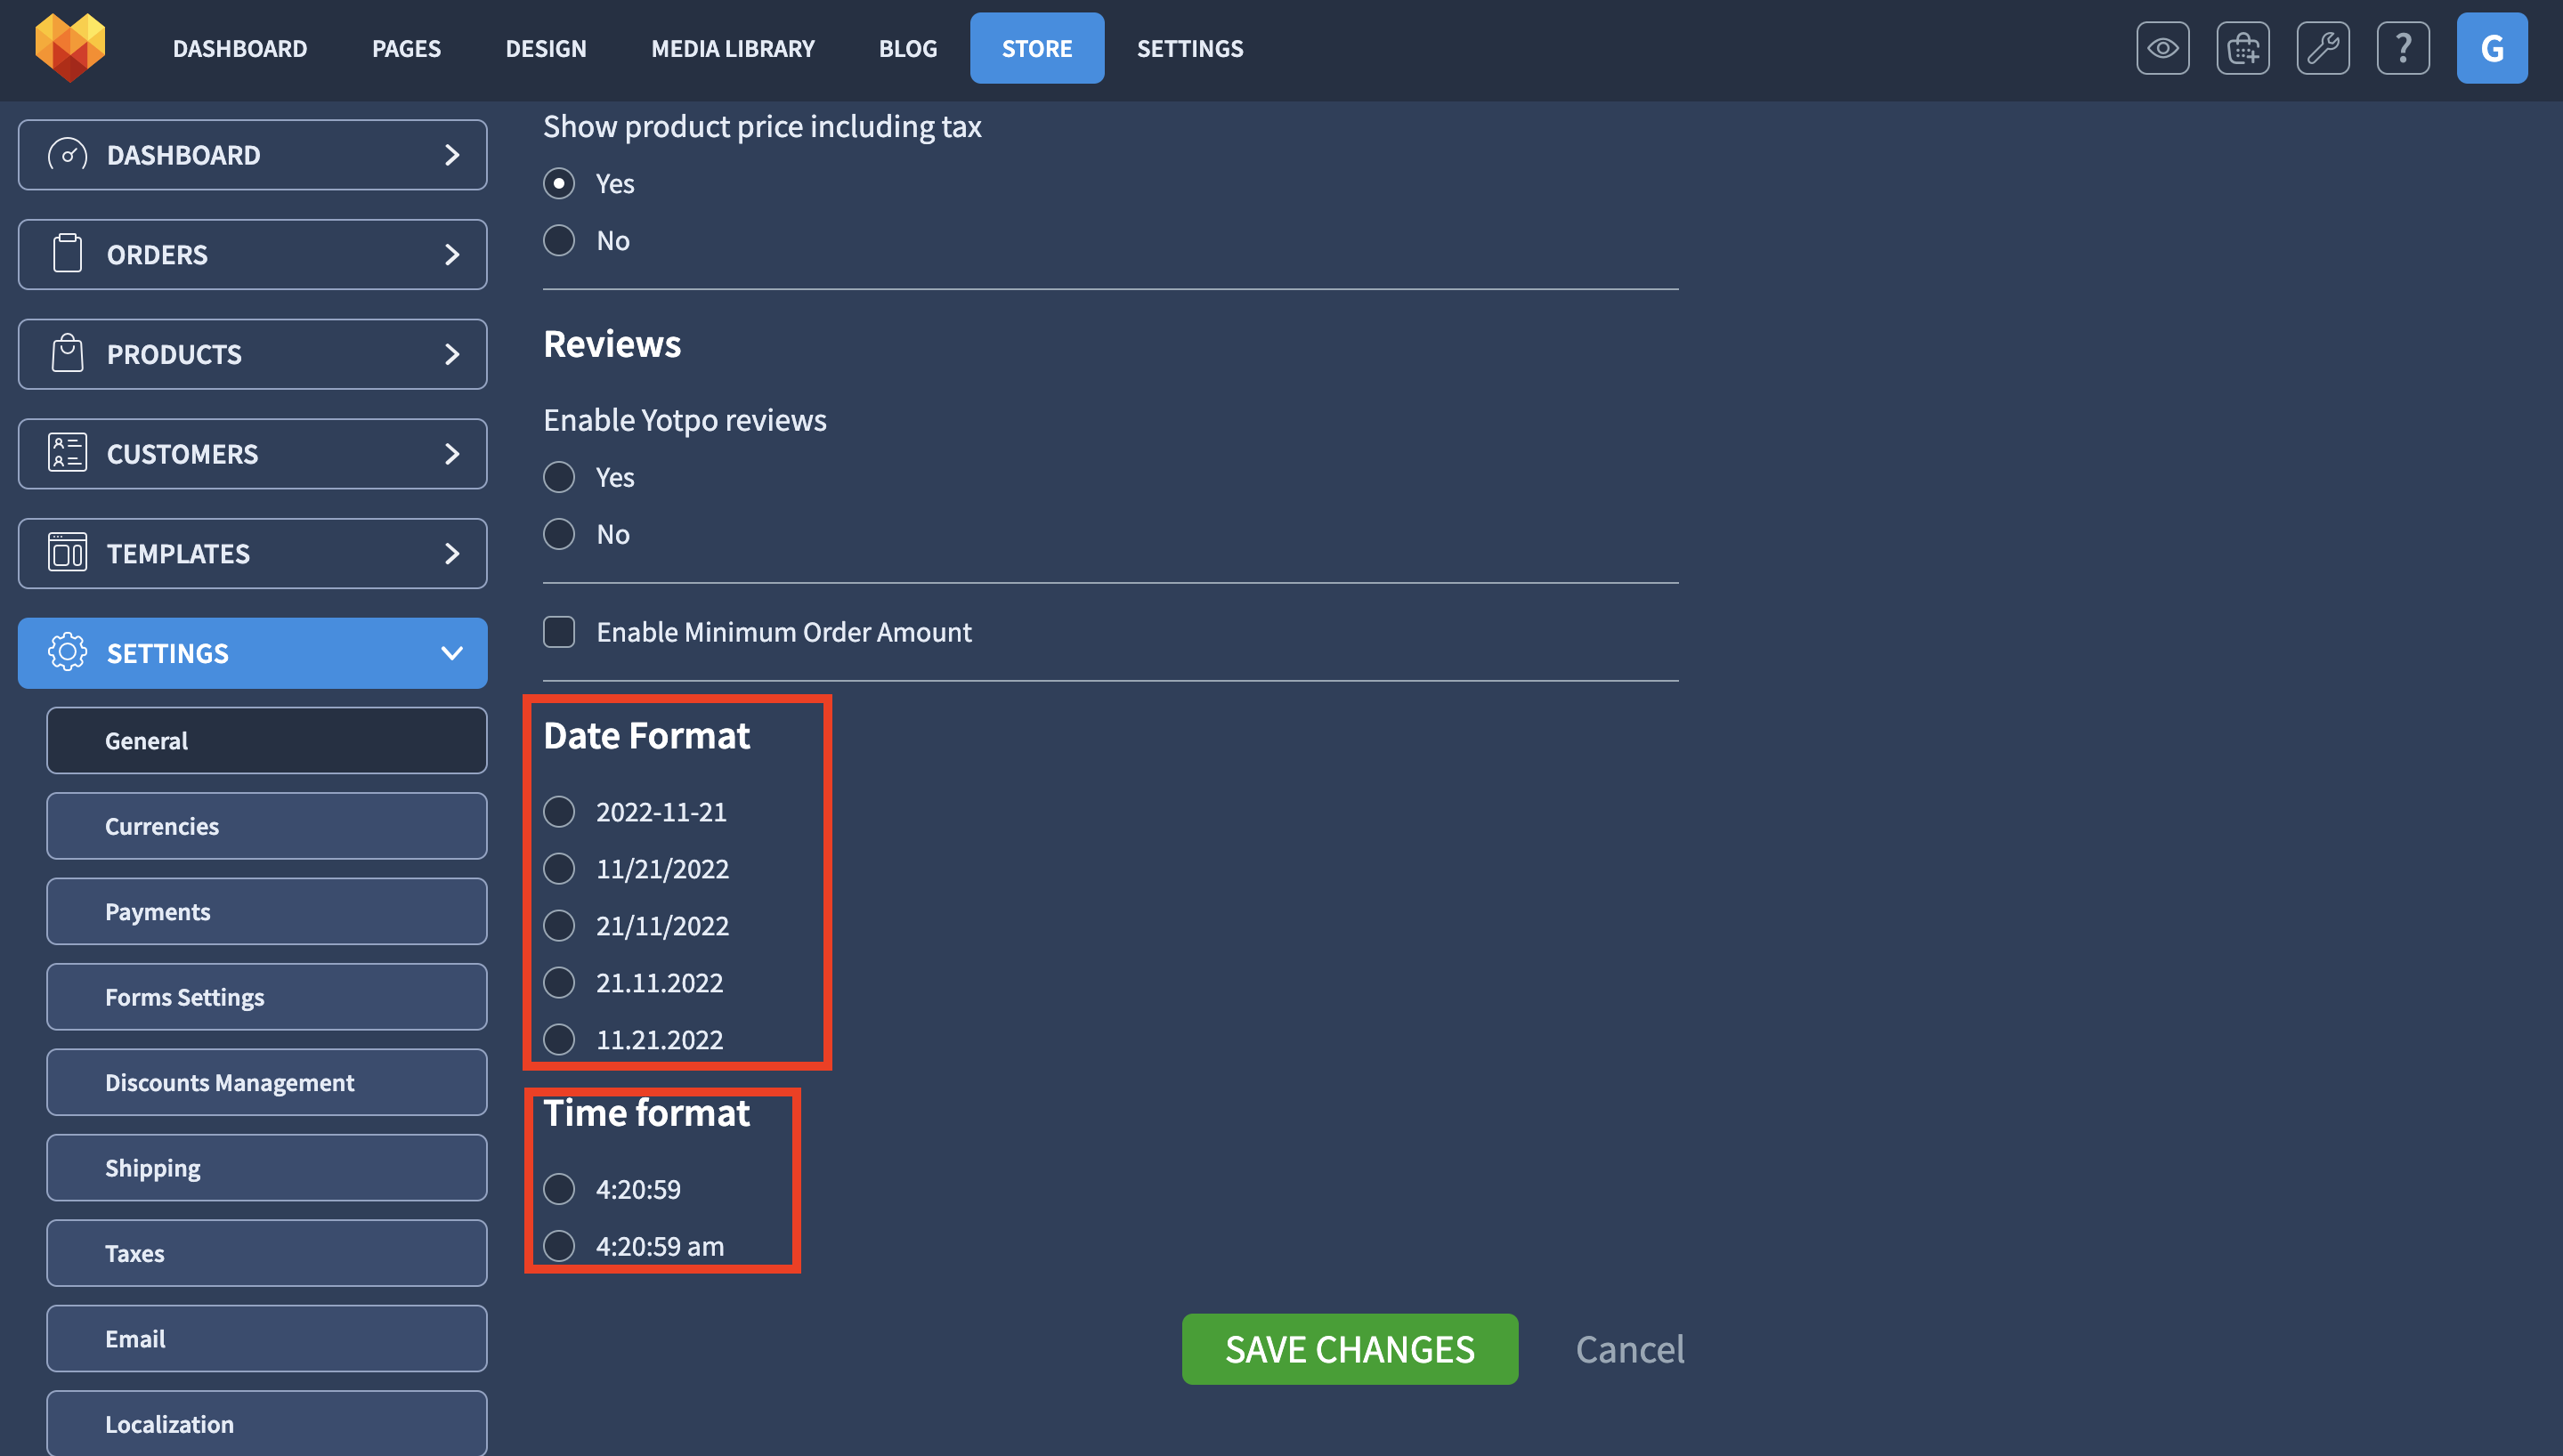2563x1456 pixels.
Task: Click Cancel link
Action: (x=1630, y=1349)
